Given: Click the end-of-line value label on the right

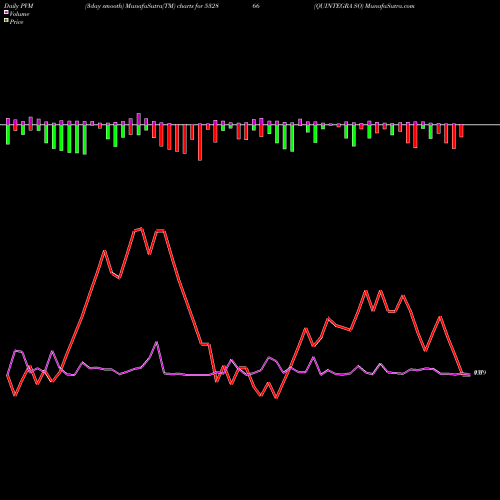Looking at the screenshot, I should click(x=480, y=373).
